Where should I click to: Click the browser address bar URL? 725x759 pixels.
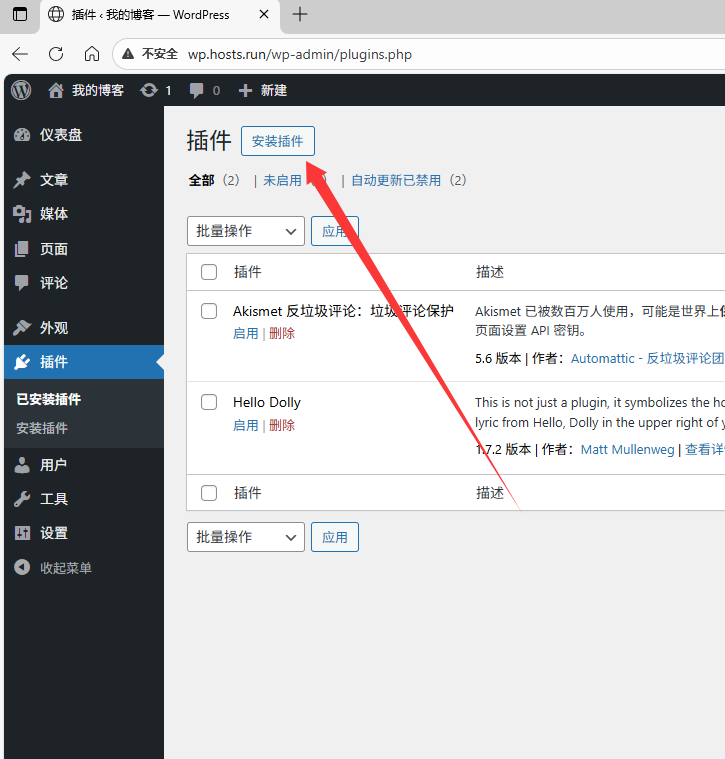300,54
